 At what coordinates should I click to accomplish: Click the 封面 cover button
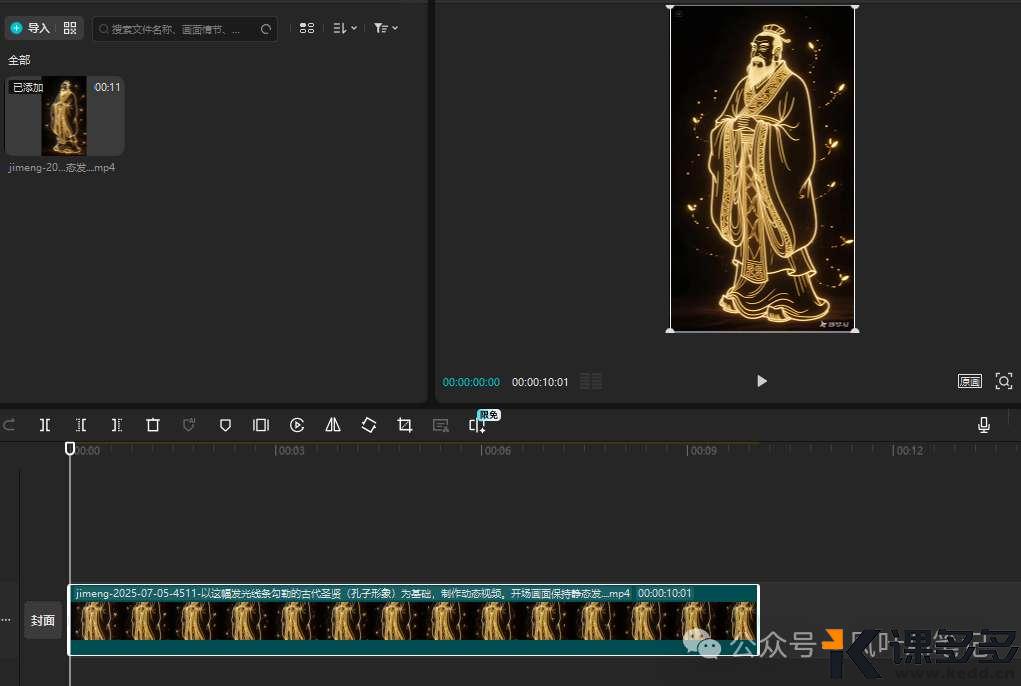tap(43, 620)
